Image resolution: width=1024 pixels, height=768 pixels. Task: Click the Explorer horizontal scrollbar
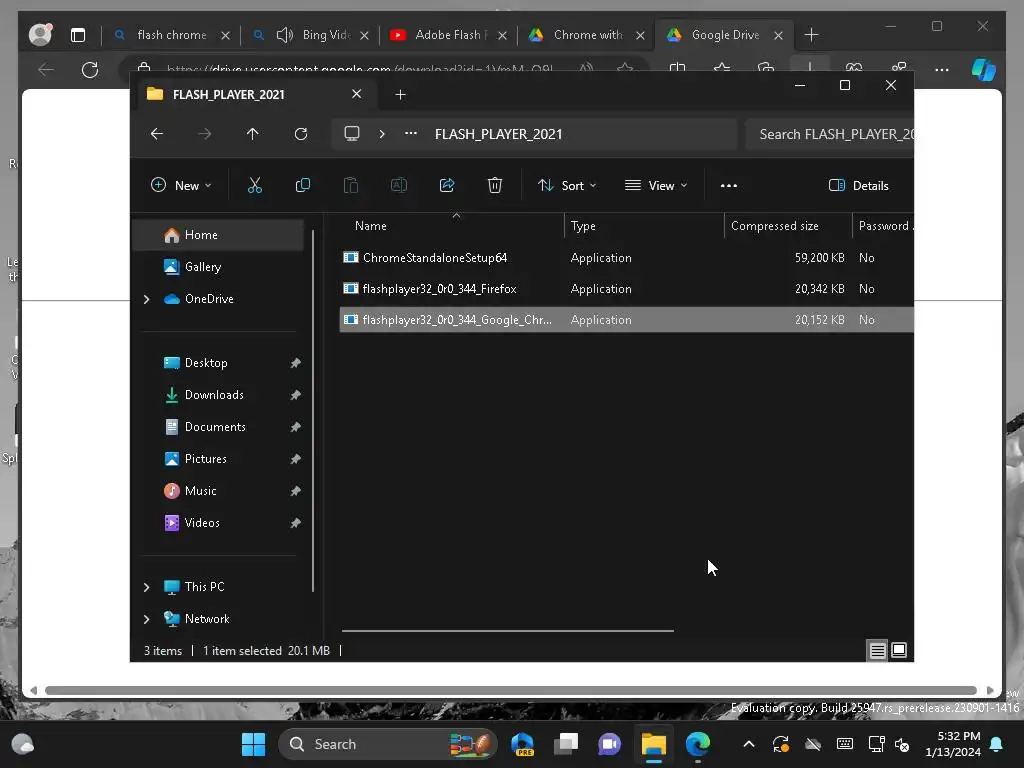[507, 631]
